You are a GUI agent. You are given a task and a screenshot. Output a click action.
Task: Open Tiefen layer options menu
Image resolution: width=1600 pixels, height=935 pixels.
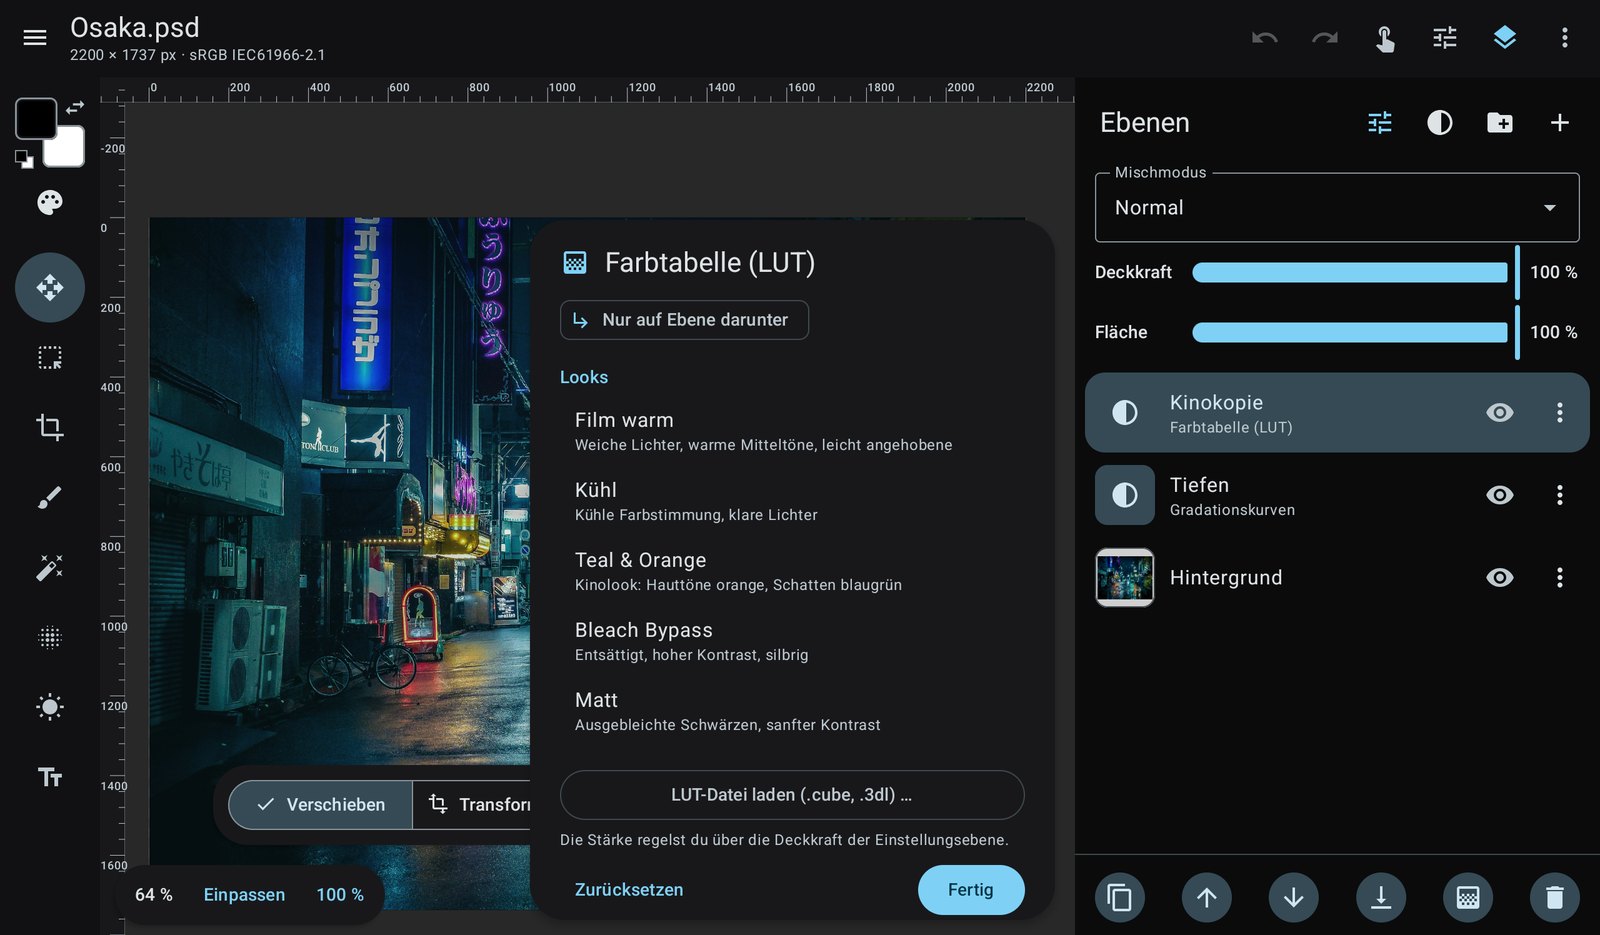pos(1560,495)
